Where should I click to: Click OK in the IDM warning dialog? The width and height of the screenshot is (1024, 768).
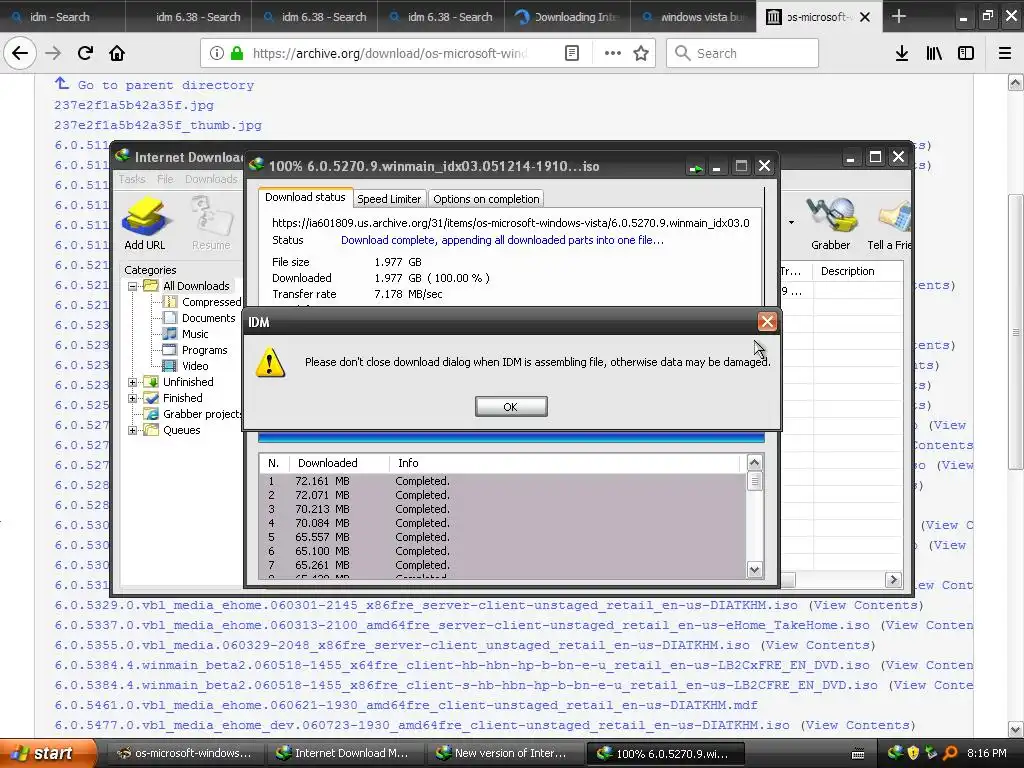tap(511, 406)
